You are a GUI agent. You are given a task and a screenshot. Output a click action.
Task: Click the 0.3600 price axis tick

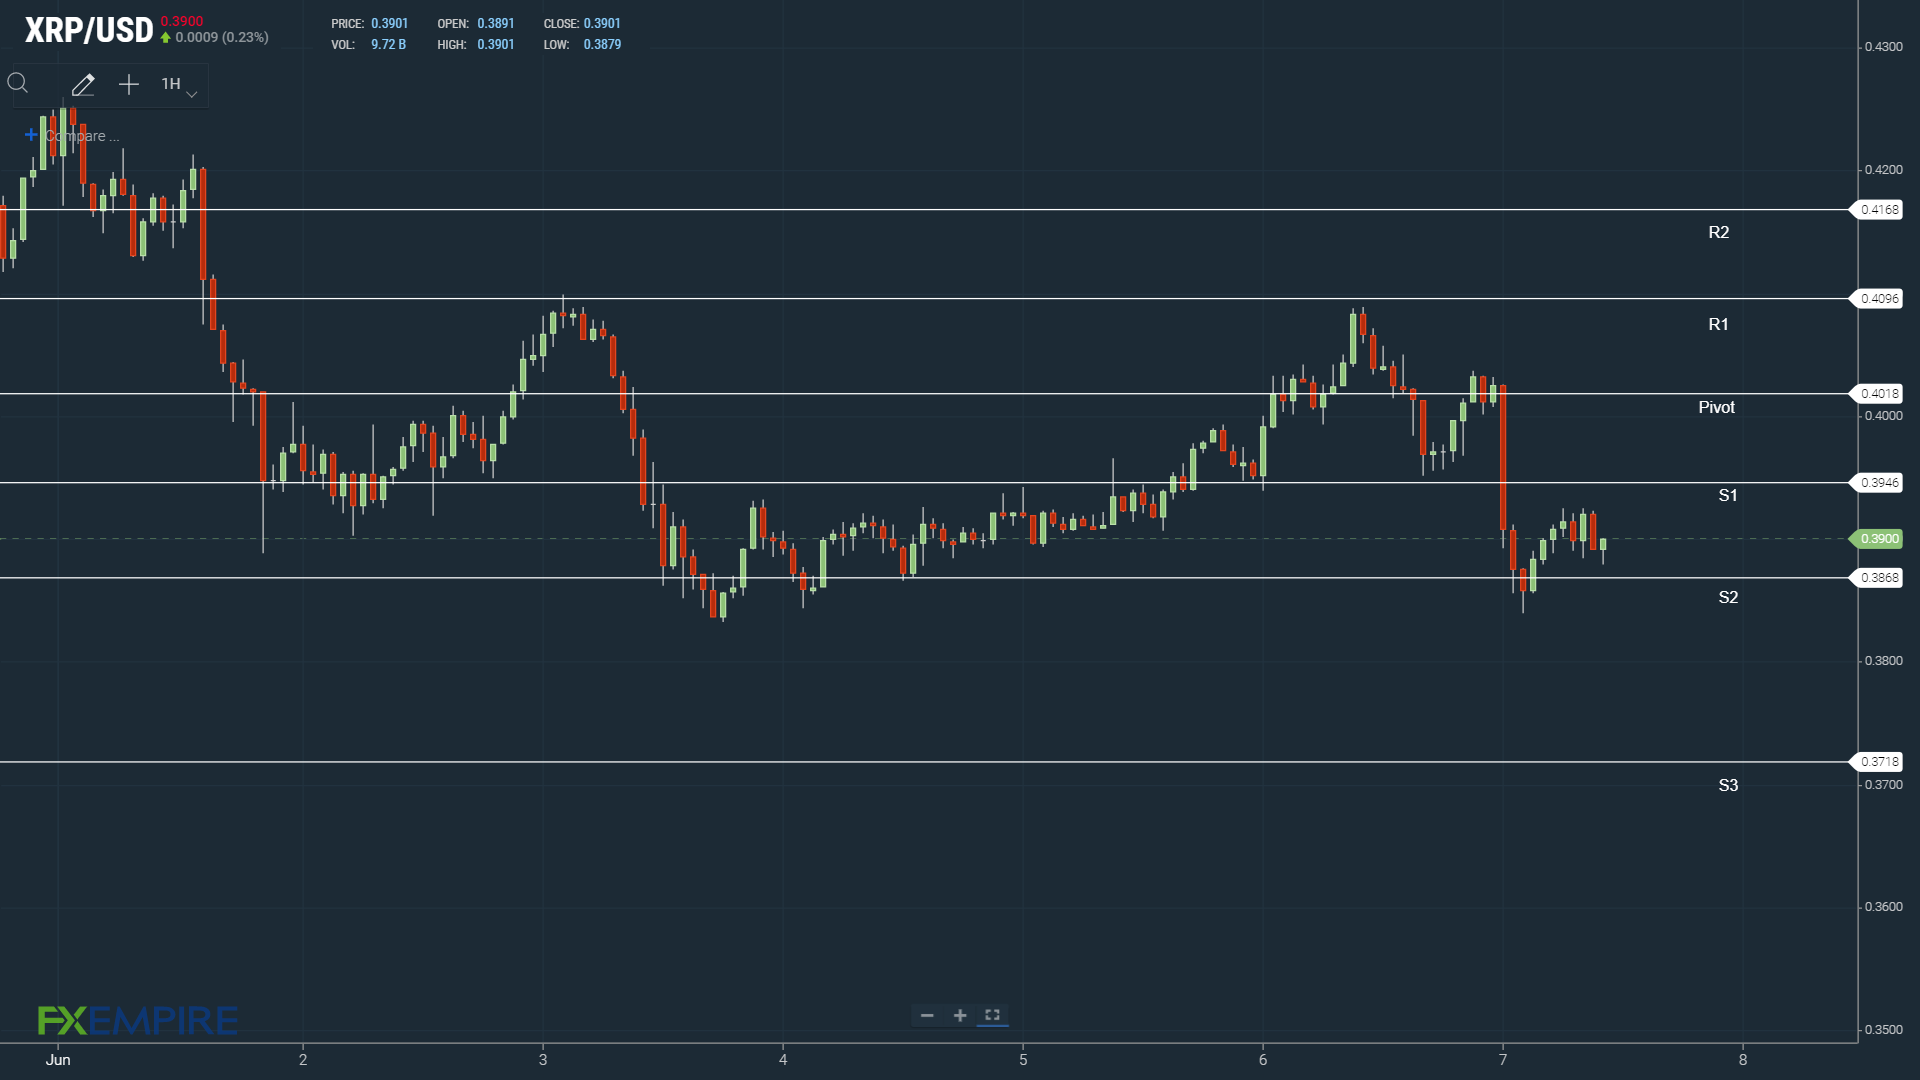(1883, 907)
